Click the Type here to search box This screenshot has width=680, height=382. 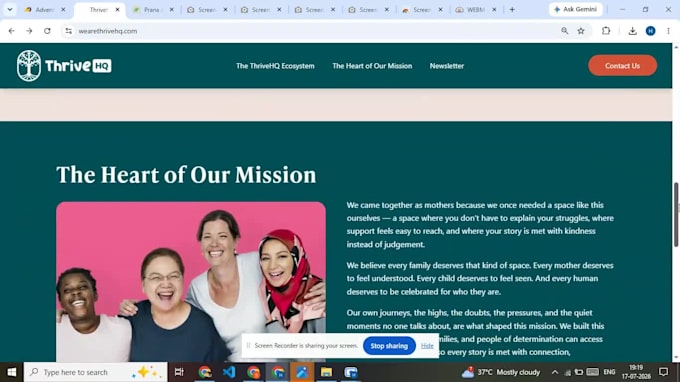[x=95, y=372]
